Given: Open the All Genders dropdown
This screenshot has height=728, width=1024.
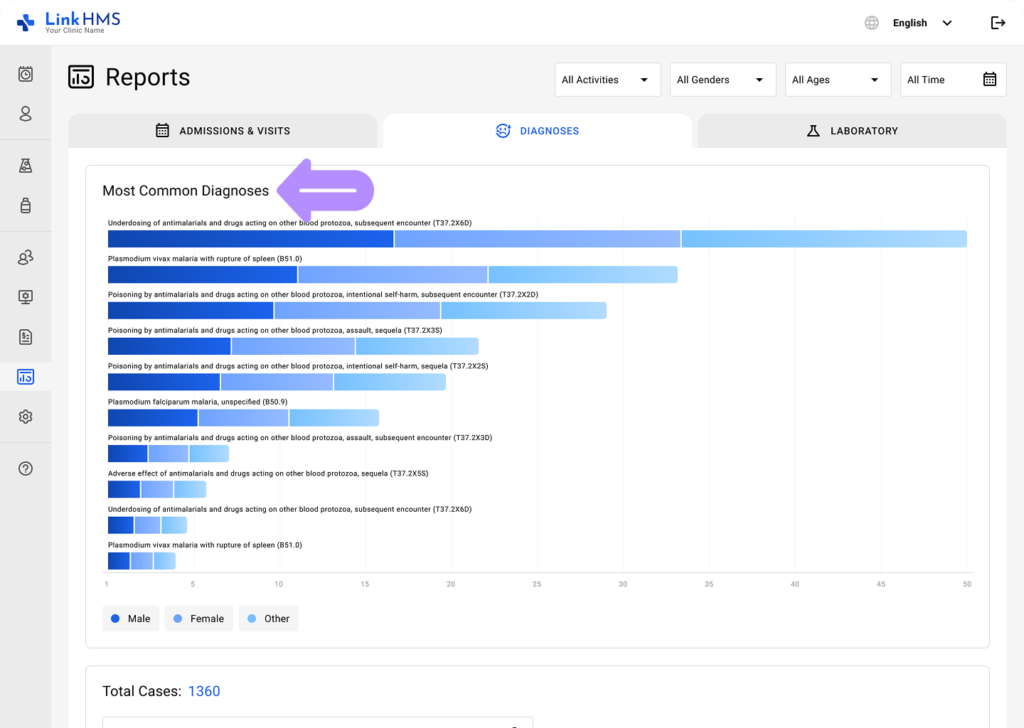Looking at the screenshot, I should (x=722, y=79).
